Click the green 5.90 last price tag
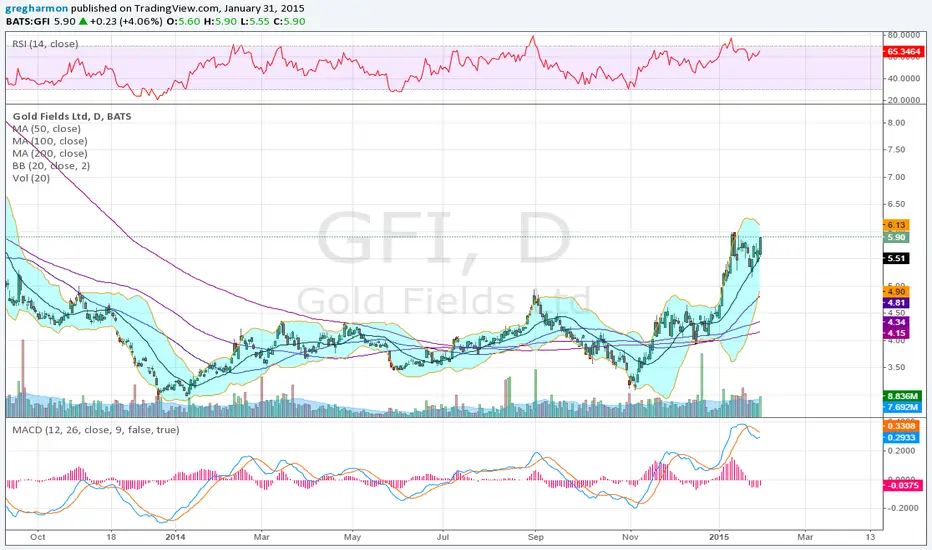The image size is (932, 550). [896, 237]
